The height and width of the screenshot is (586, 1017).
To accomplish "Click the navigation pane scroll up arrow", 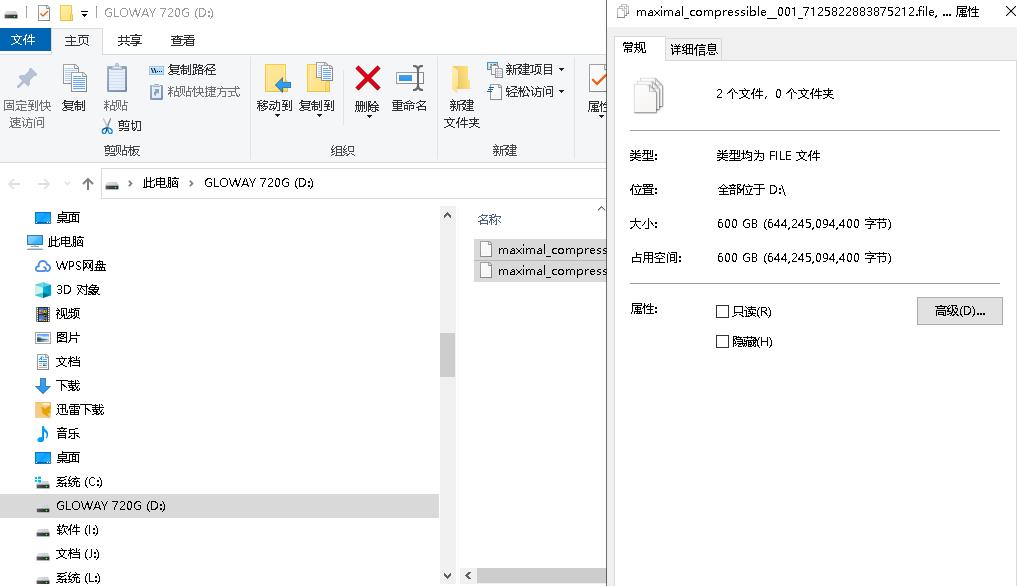I will 447,215.
